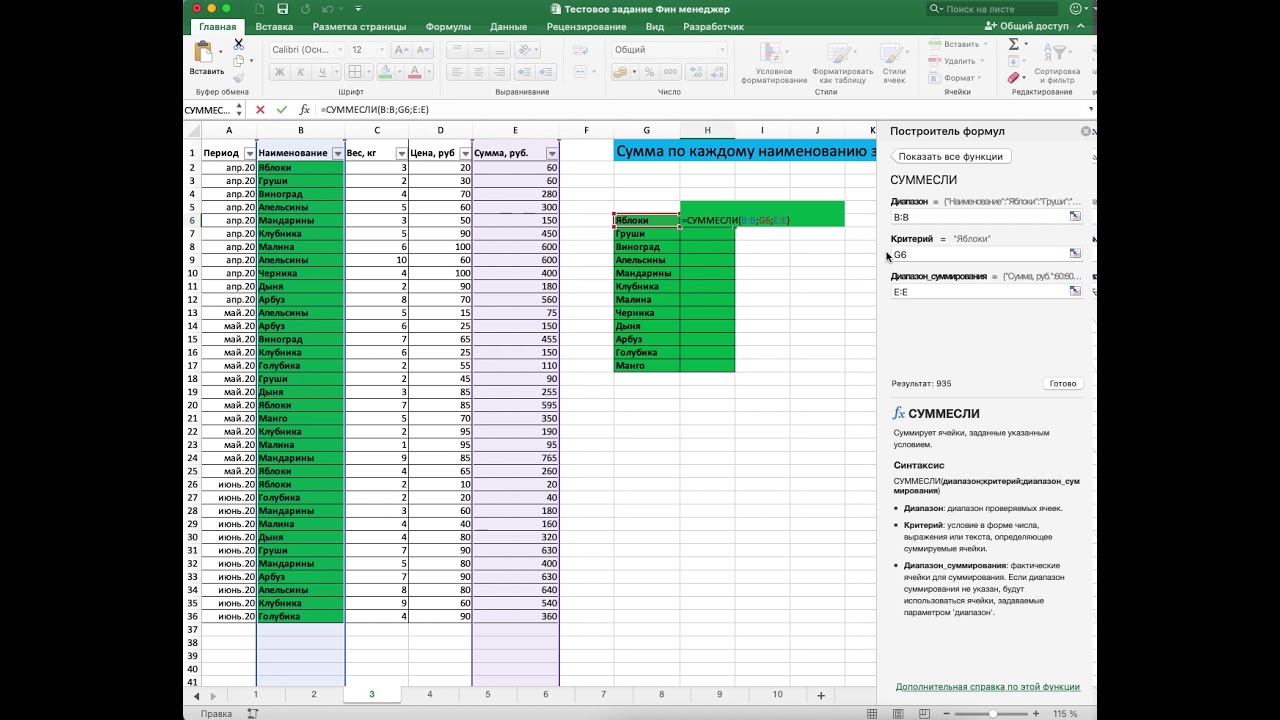
Task: Open the Вставка ribbon tab
Action: point(274,27)
